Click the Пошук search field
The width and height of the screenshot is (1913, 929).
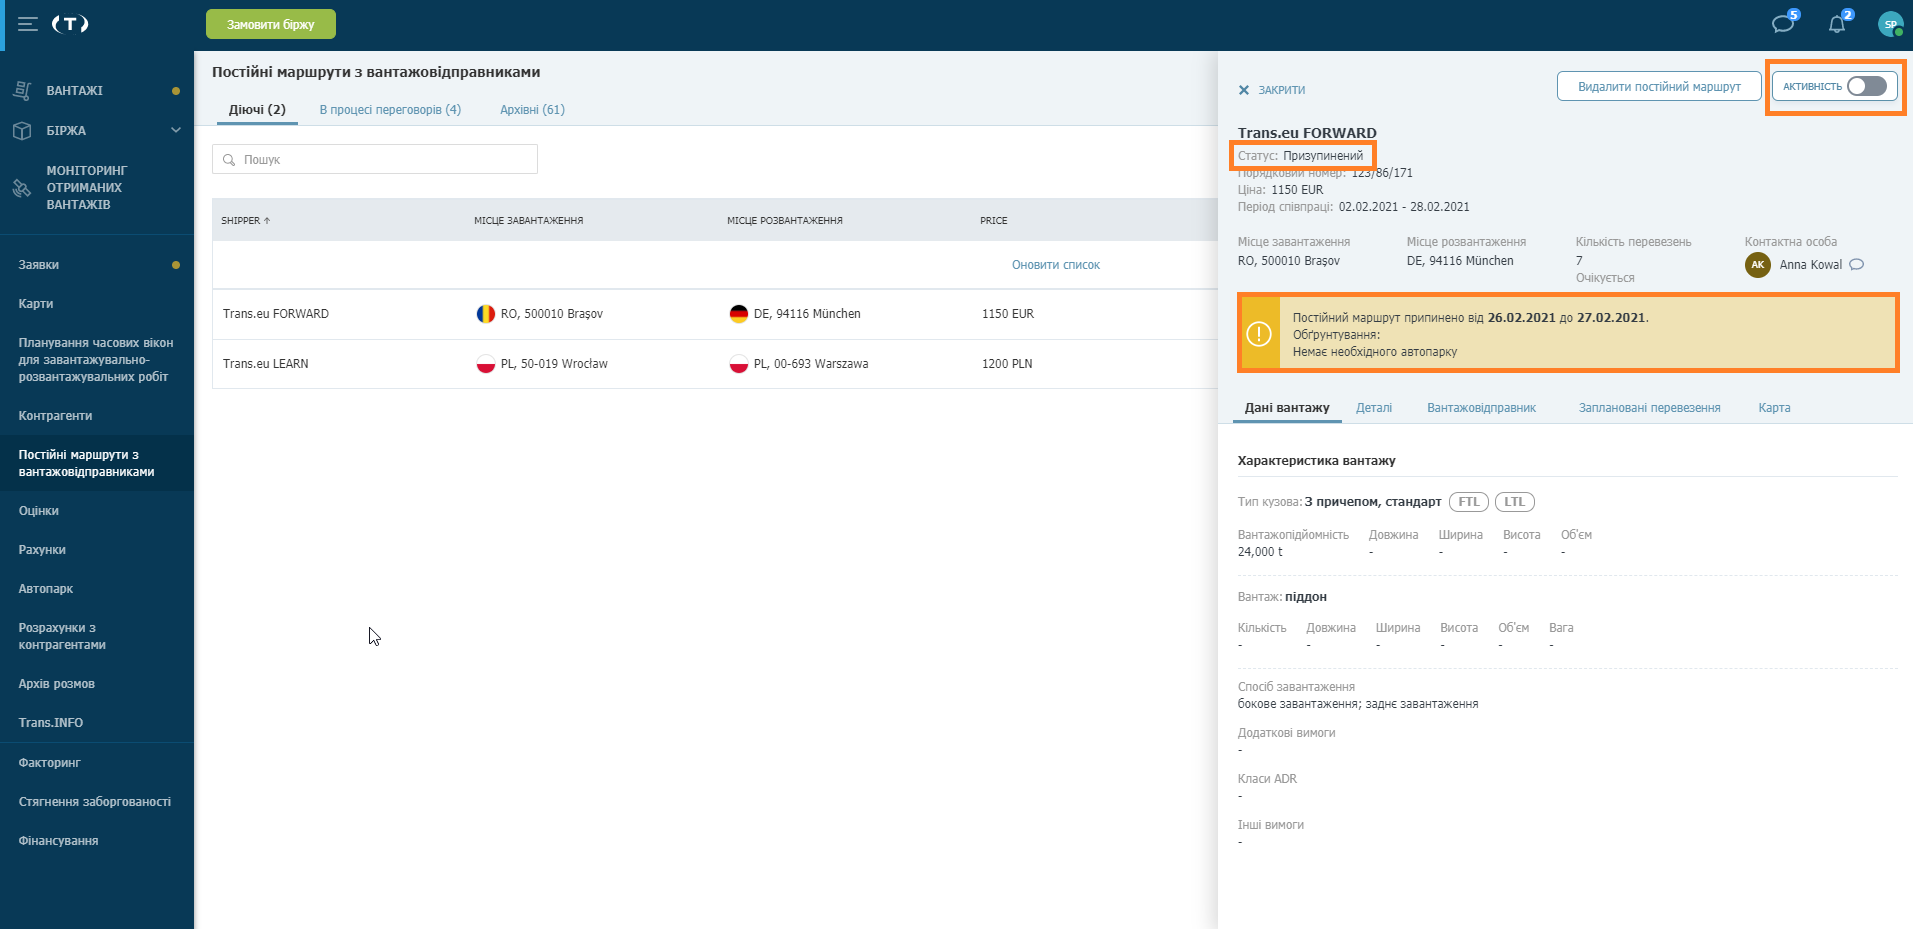pyautogui.click(x=375, y=159)
